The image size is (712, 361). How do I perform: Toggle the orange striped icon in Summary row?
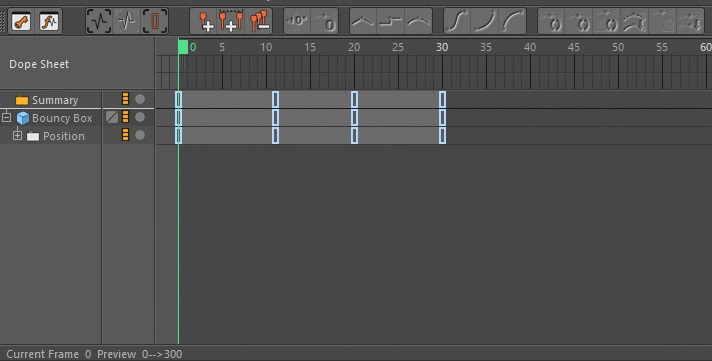[x=125, y=99]
